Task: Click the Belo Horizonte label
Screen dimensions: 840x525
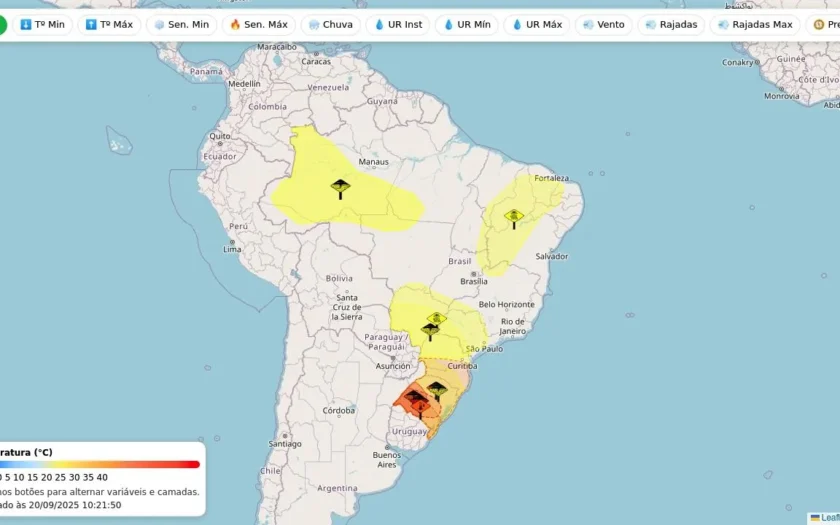Action: coord(507,304)
